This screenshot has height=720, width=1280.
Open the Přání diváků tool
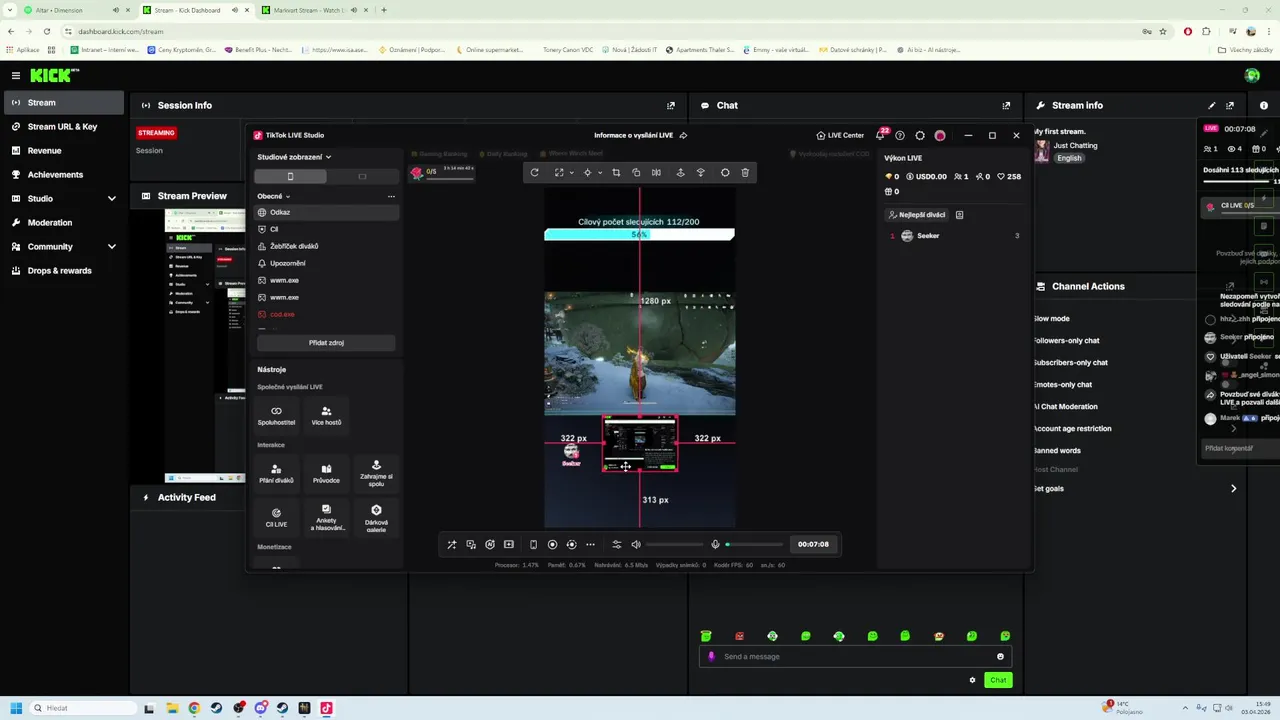coord(276,473)
